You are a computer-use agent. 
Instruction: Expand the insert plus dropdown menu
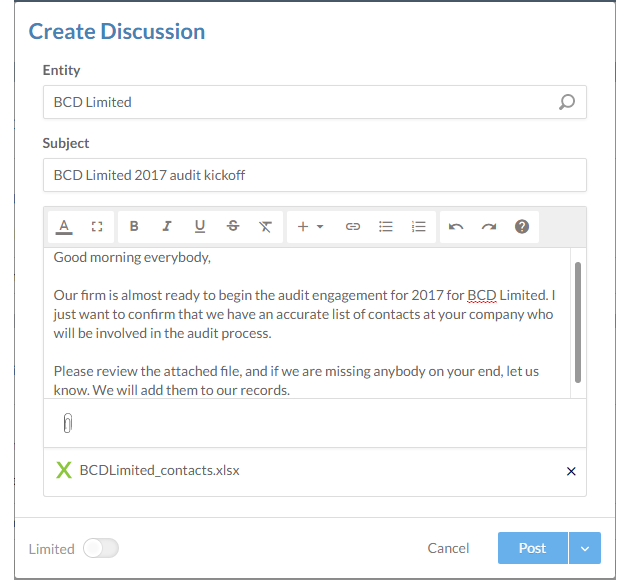pos(310,227)
